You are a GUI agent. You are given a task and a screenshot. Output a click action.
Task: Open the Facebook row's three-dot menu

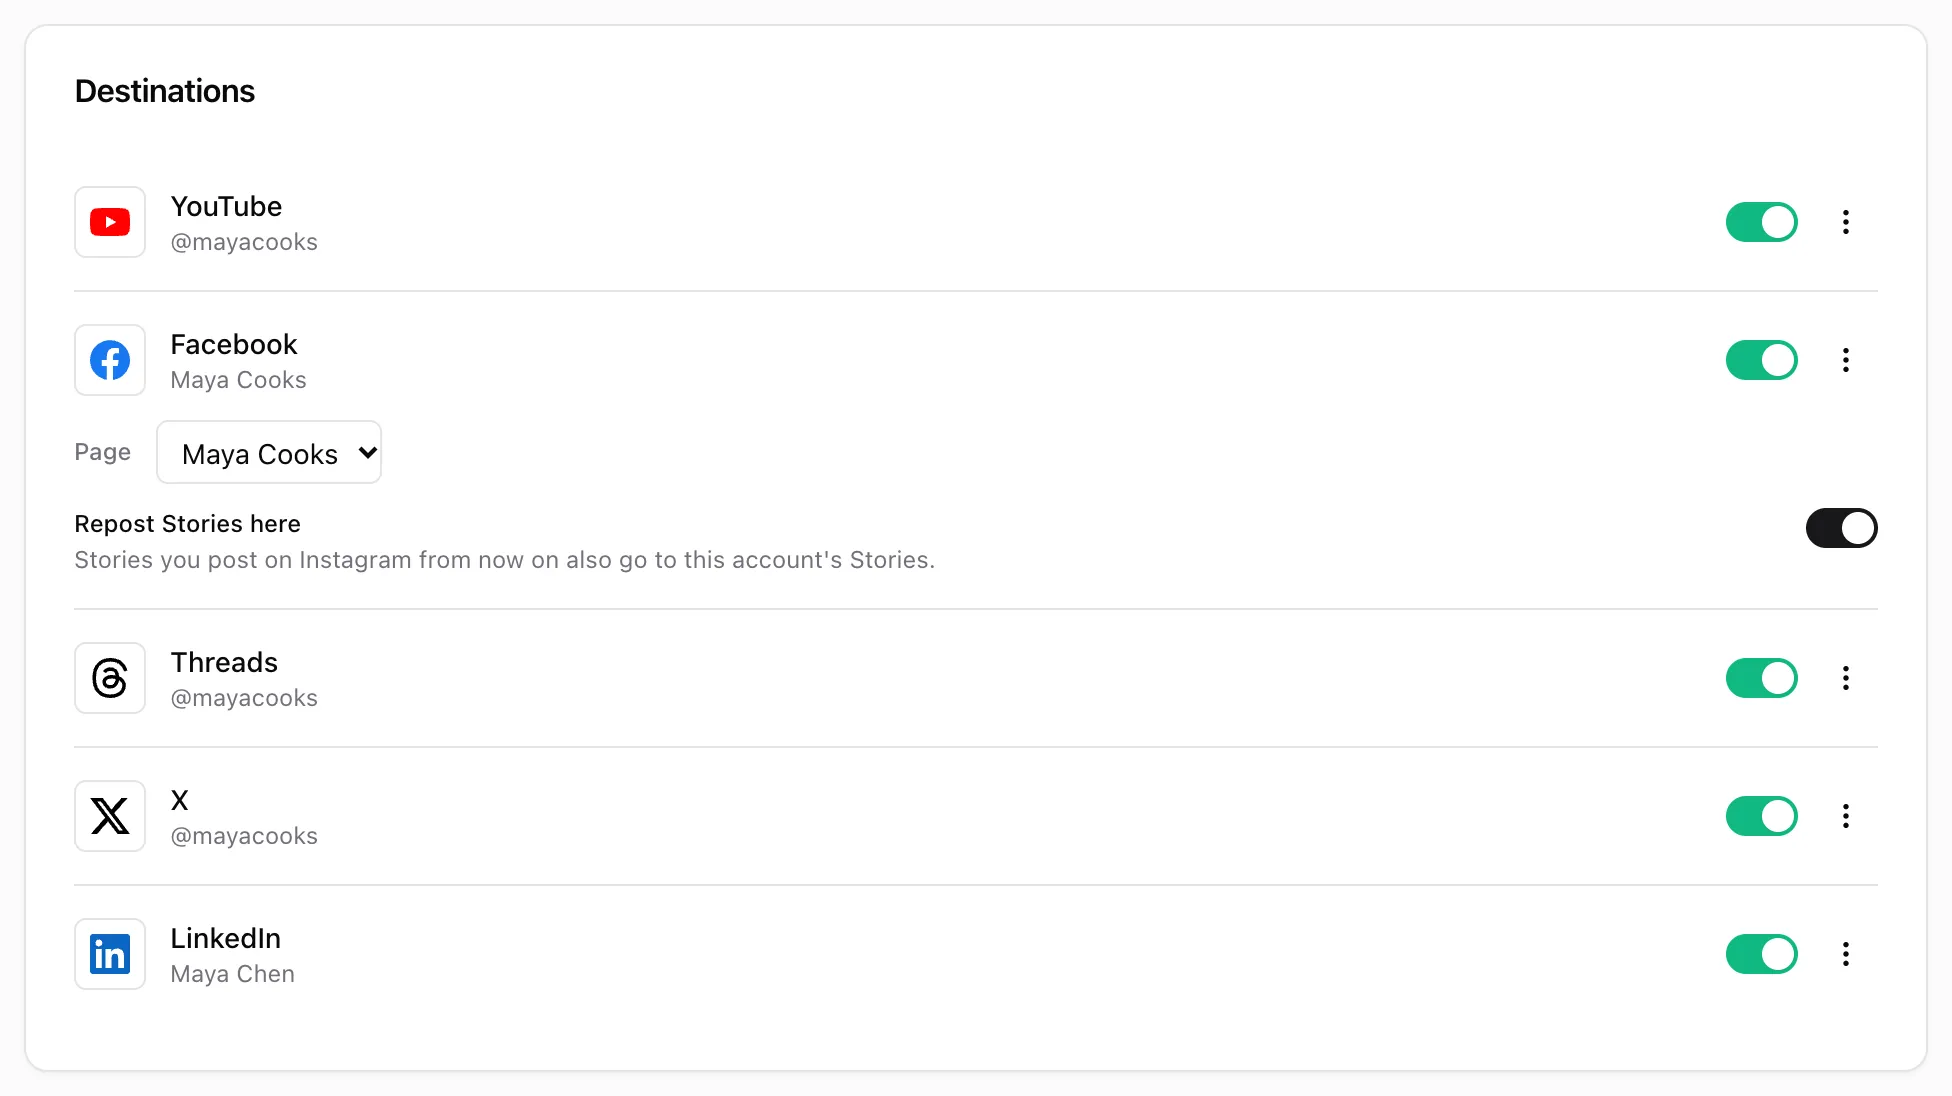click(1846, 360)
